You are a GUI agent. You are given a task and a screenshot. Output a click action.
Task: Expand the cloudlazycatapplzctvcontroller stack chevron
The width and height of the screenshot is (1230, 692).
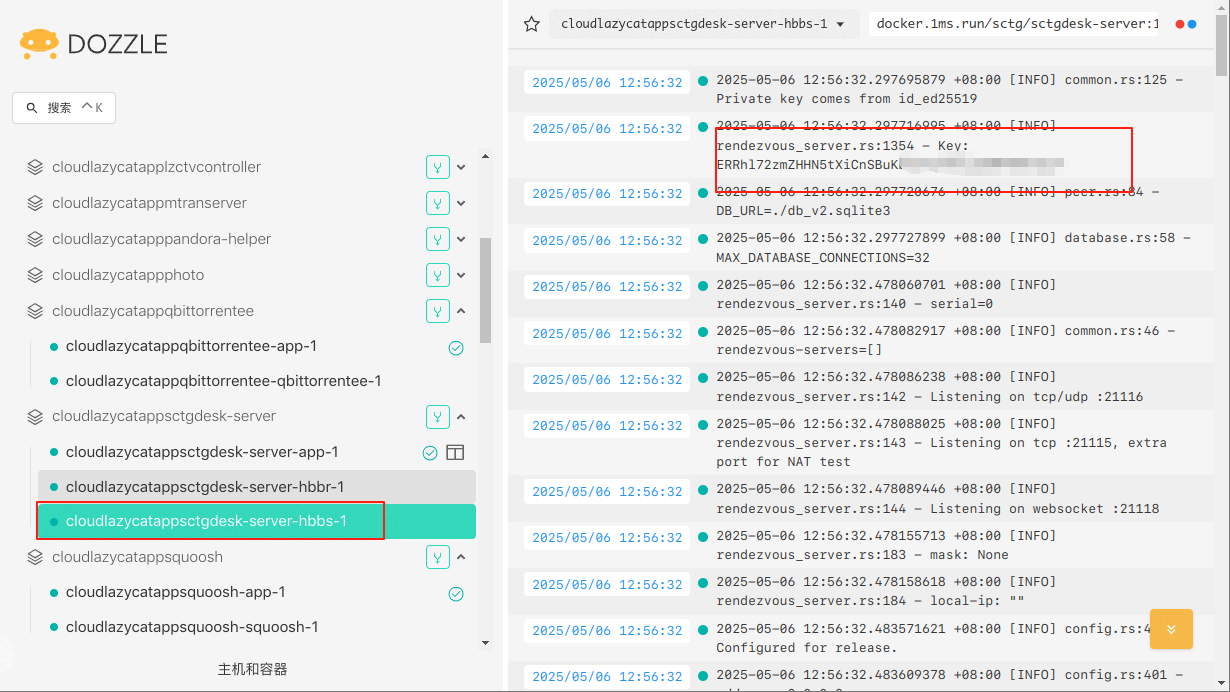pyautogui.click(x=461, y=167)
